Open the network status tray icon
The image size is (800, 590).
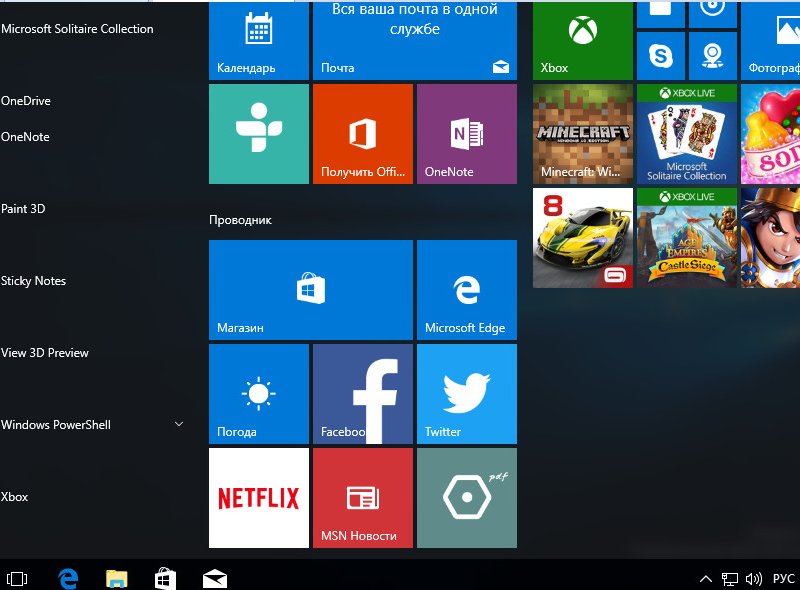730,579
